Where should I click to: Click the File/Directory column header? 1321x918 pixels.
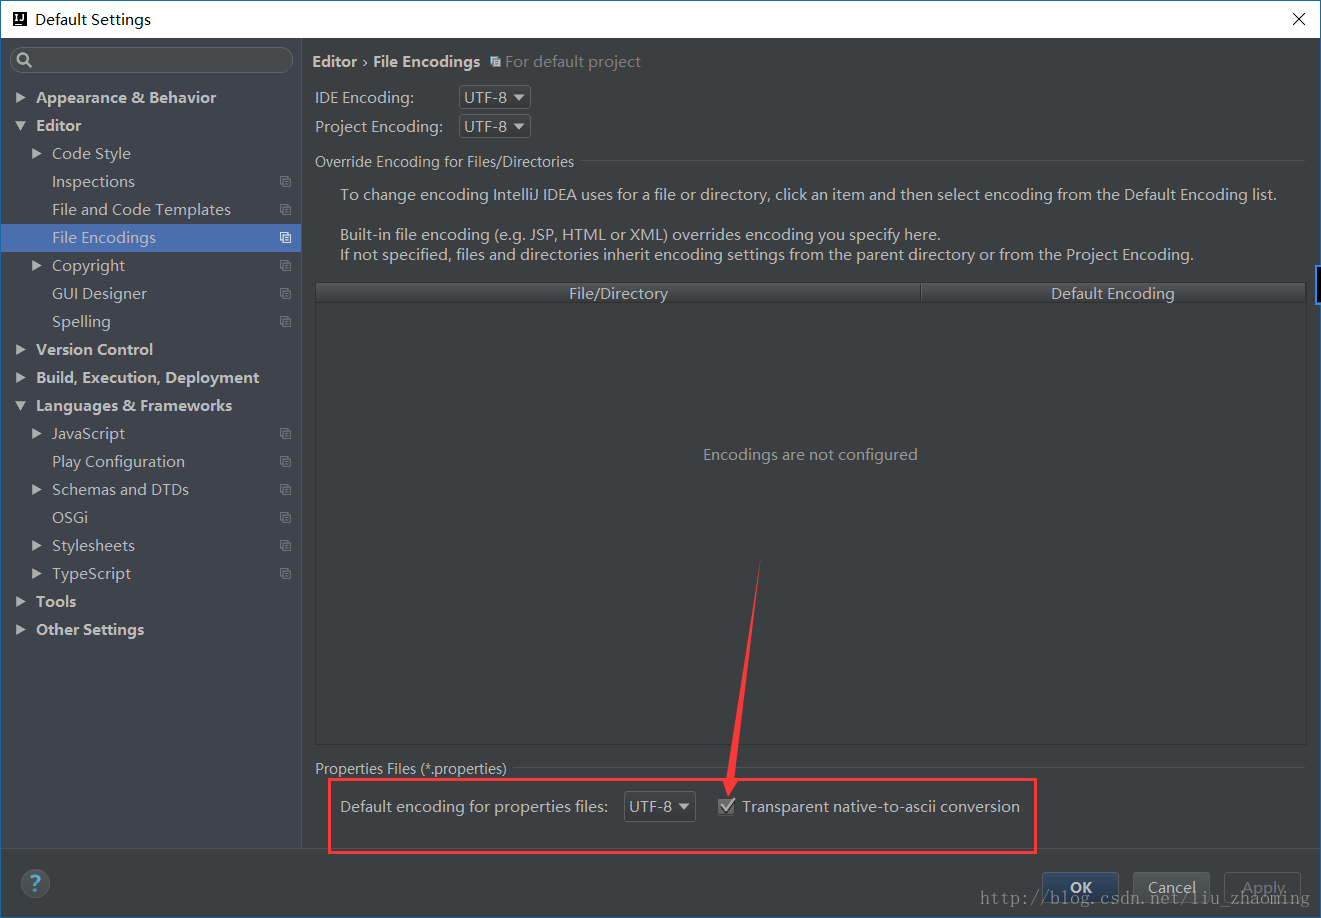[x=618, y=293]
